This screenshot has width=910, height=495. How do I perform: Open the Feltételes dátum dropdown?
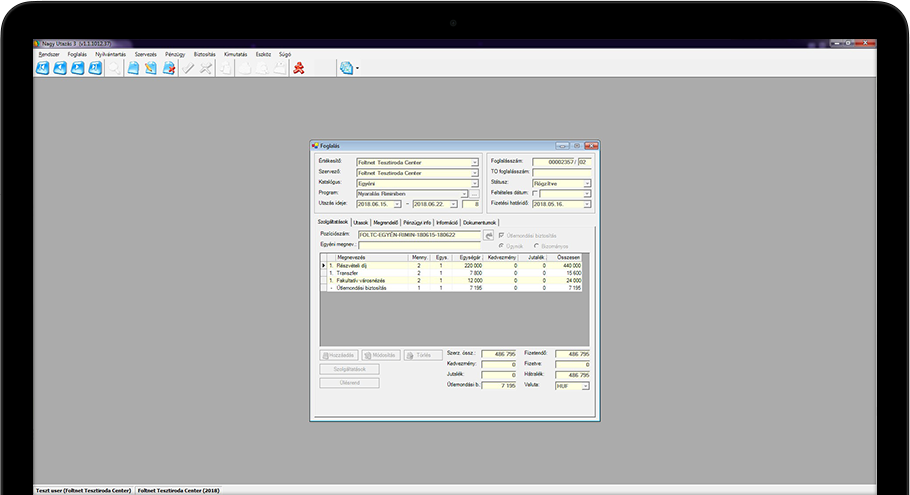587,194
